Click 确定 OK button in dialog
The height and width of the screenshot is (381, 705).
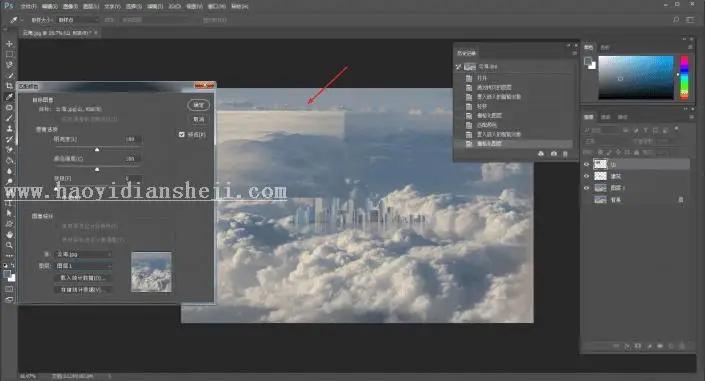tap(198, 105)
